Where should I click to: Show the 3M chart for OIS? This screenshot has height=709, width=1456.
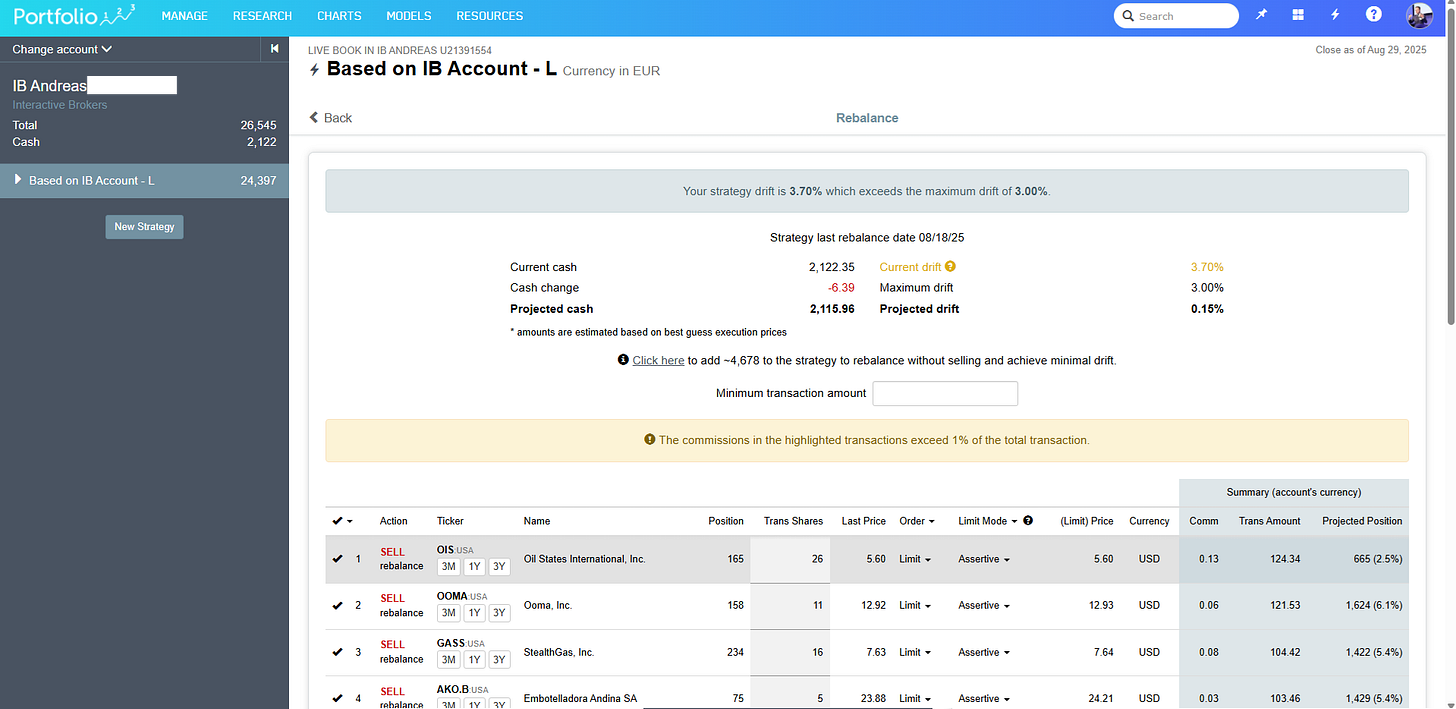coord(449,567)
